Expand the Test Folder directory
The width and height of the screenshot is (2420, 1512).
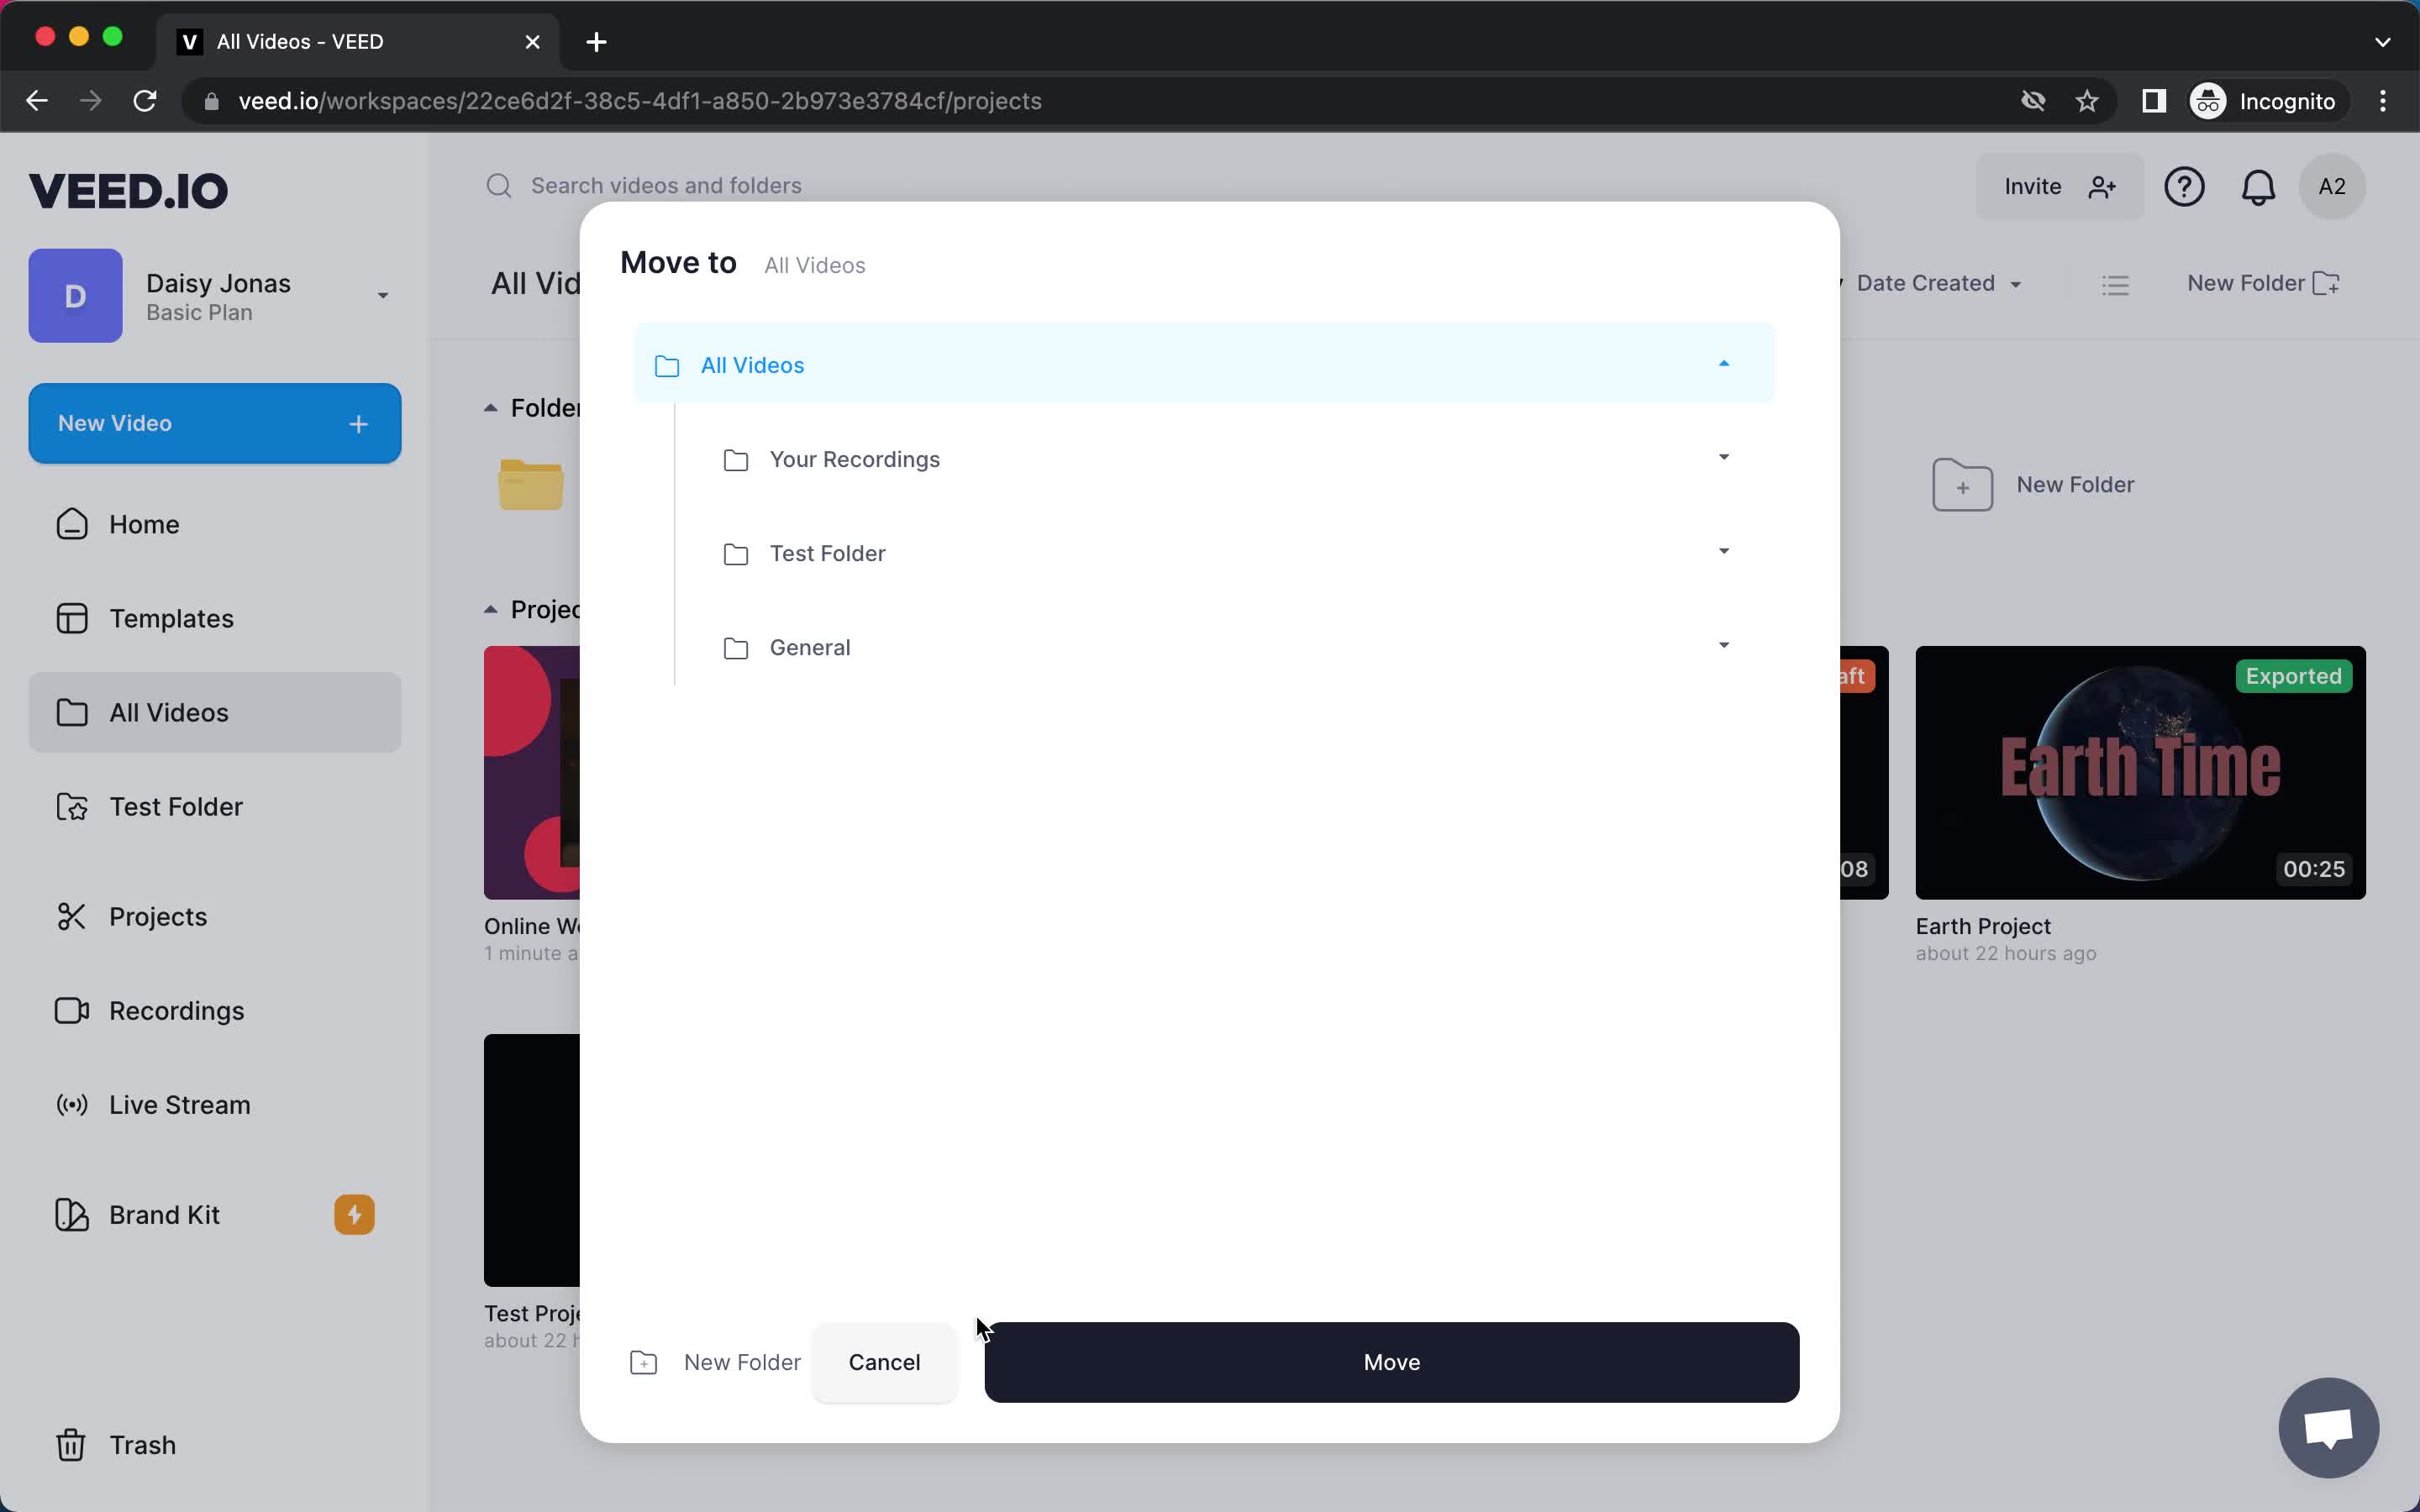pos(1722,552)
